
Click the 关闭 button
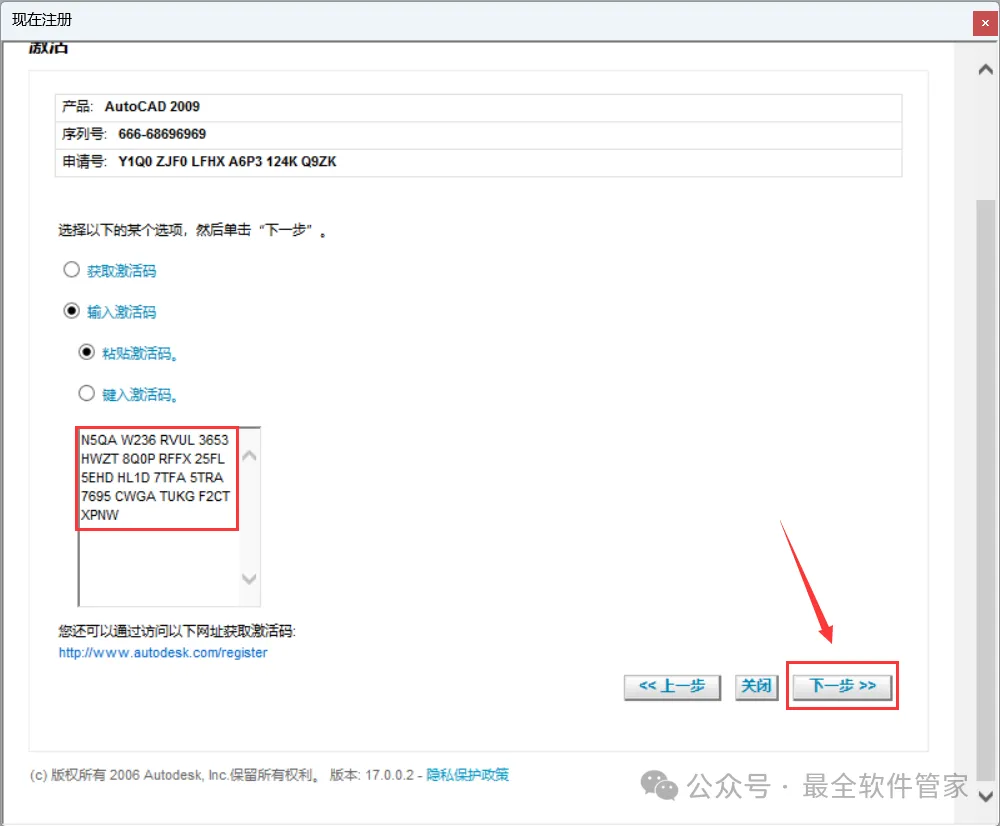pos(756,687)
